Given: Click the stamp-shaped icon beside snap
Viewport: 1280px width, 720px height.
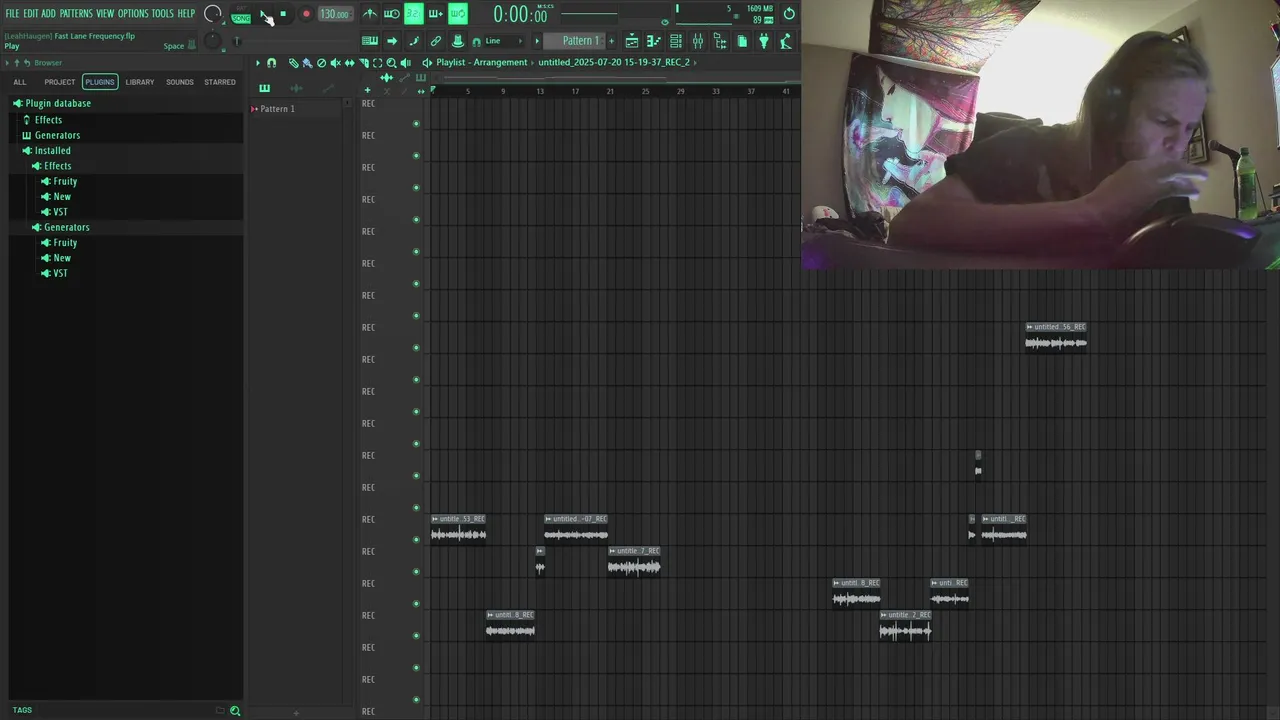Looking at the screenshot, I should (457, 41).
